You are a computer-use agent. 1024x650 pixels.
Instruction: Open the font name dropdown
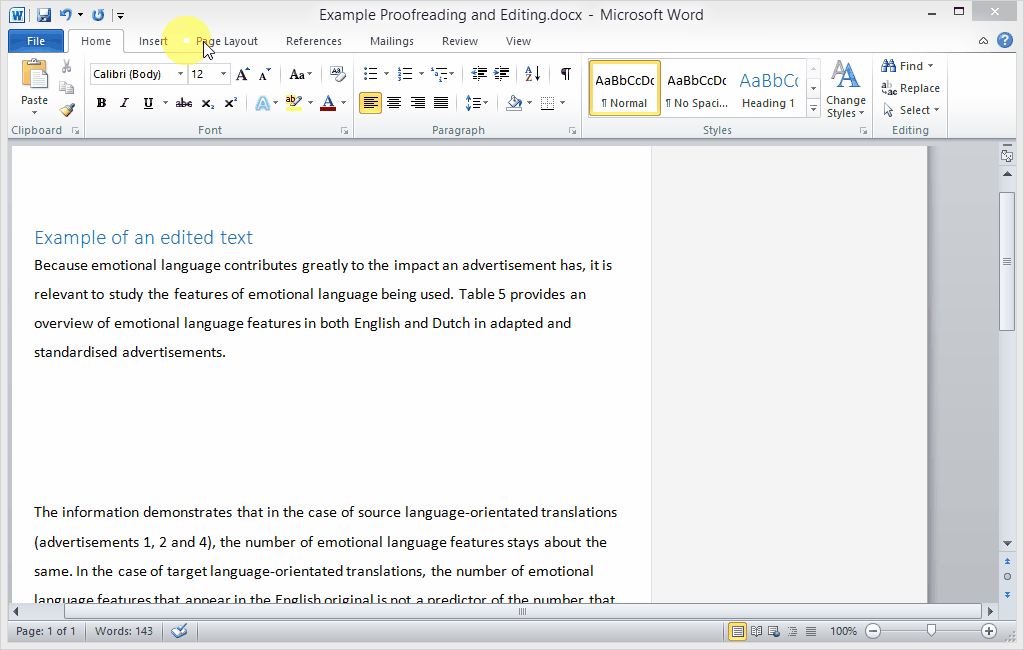point(181,74)
